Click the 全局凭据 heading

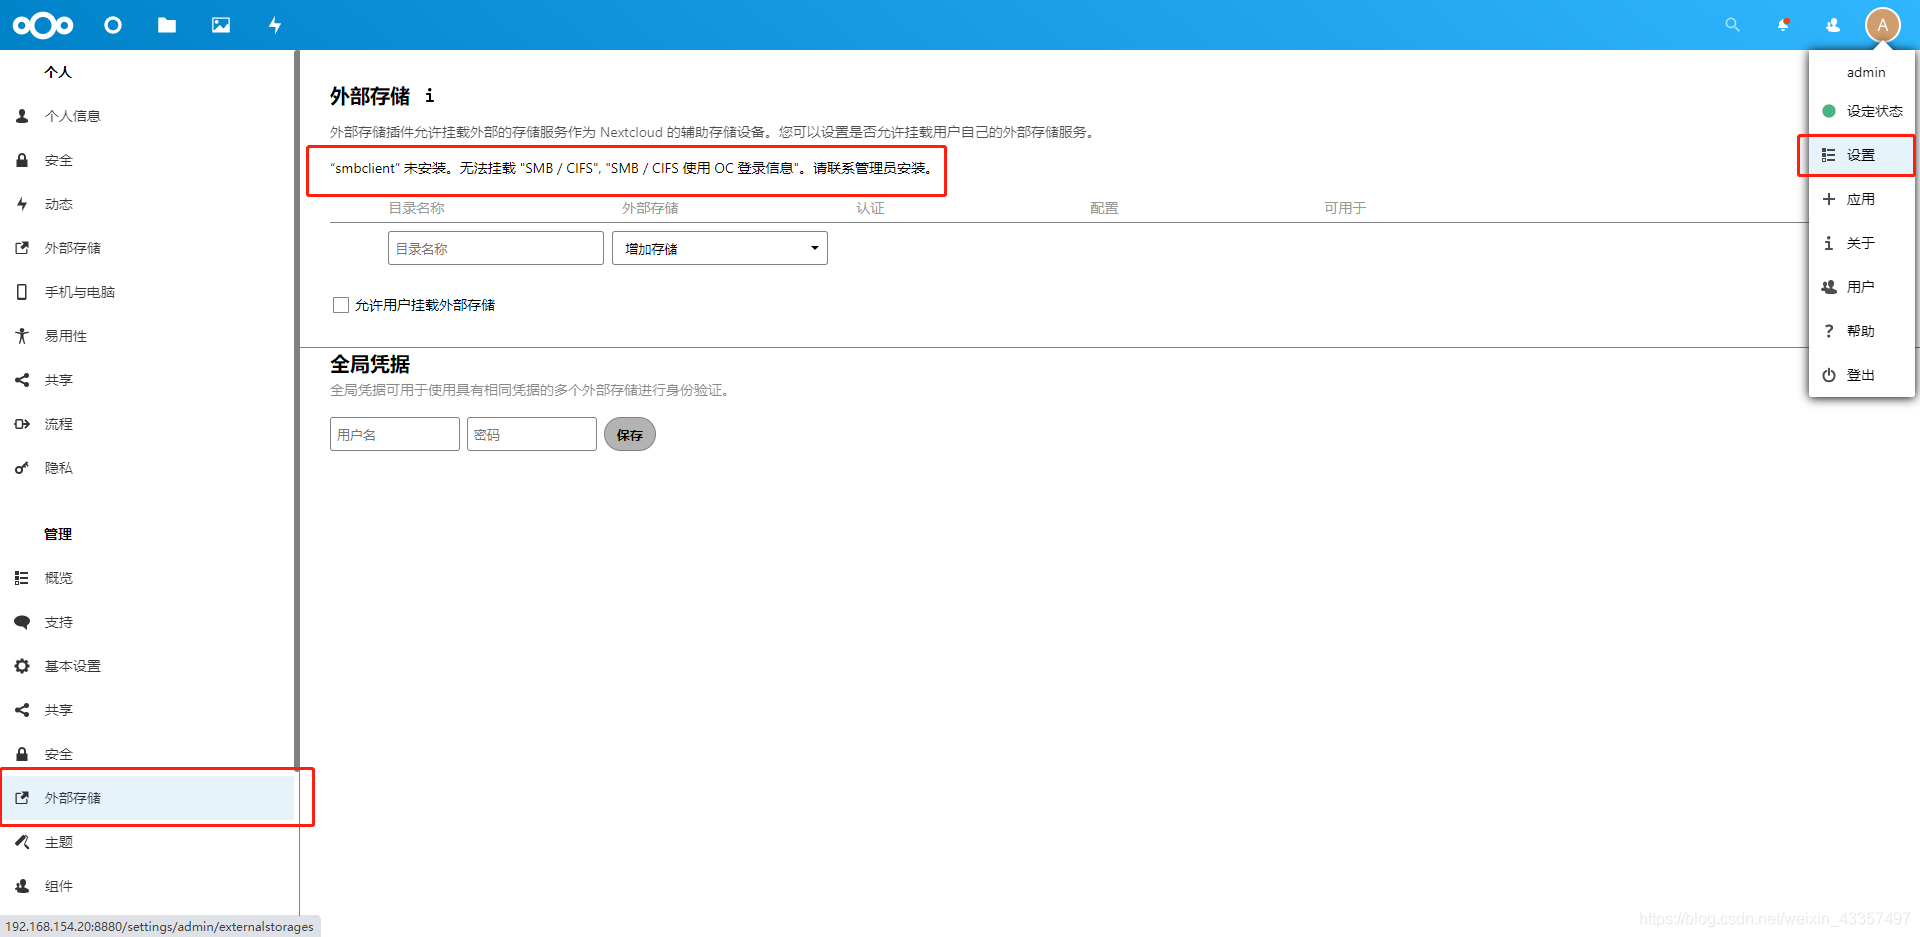(370, 364)
